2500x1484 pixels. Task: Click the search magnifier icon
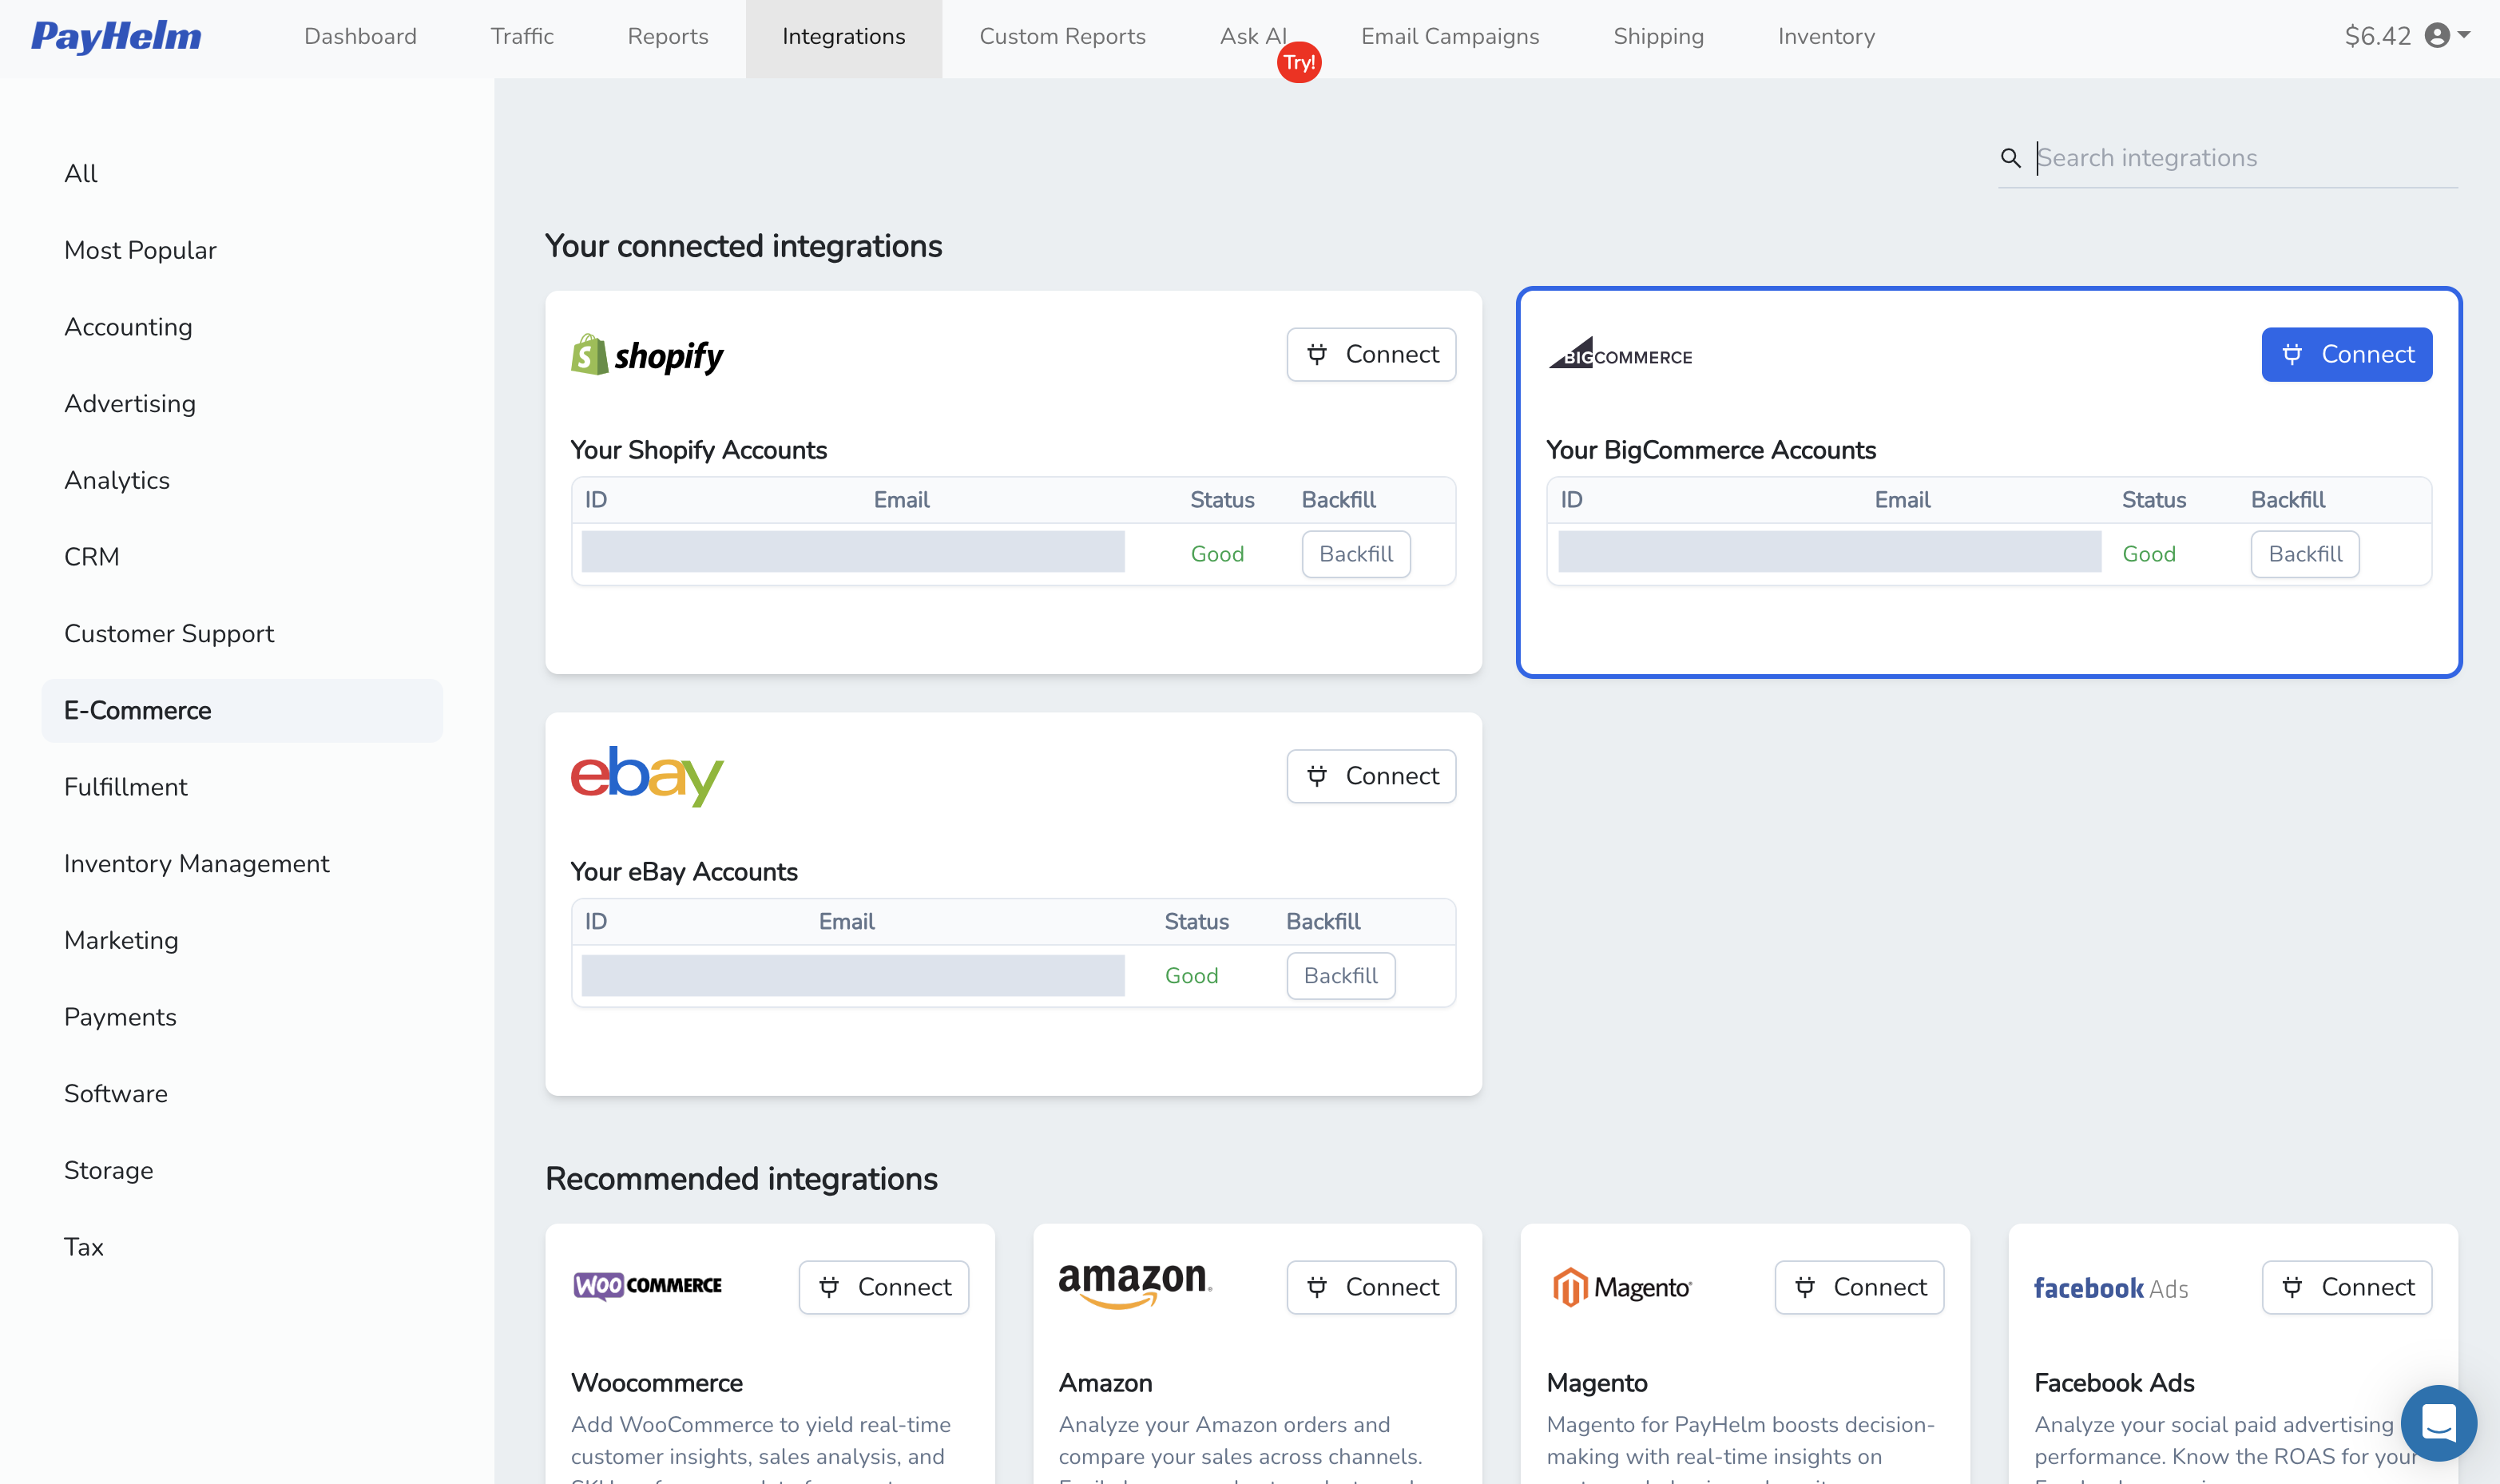pyautogui.click(x=2012, y=158)
